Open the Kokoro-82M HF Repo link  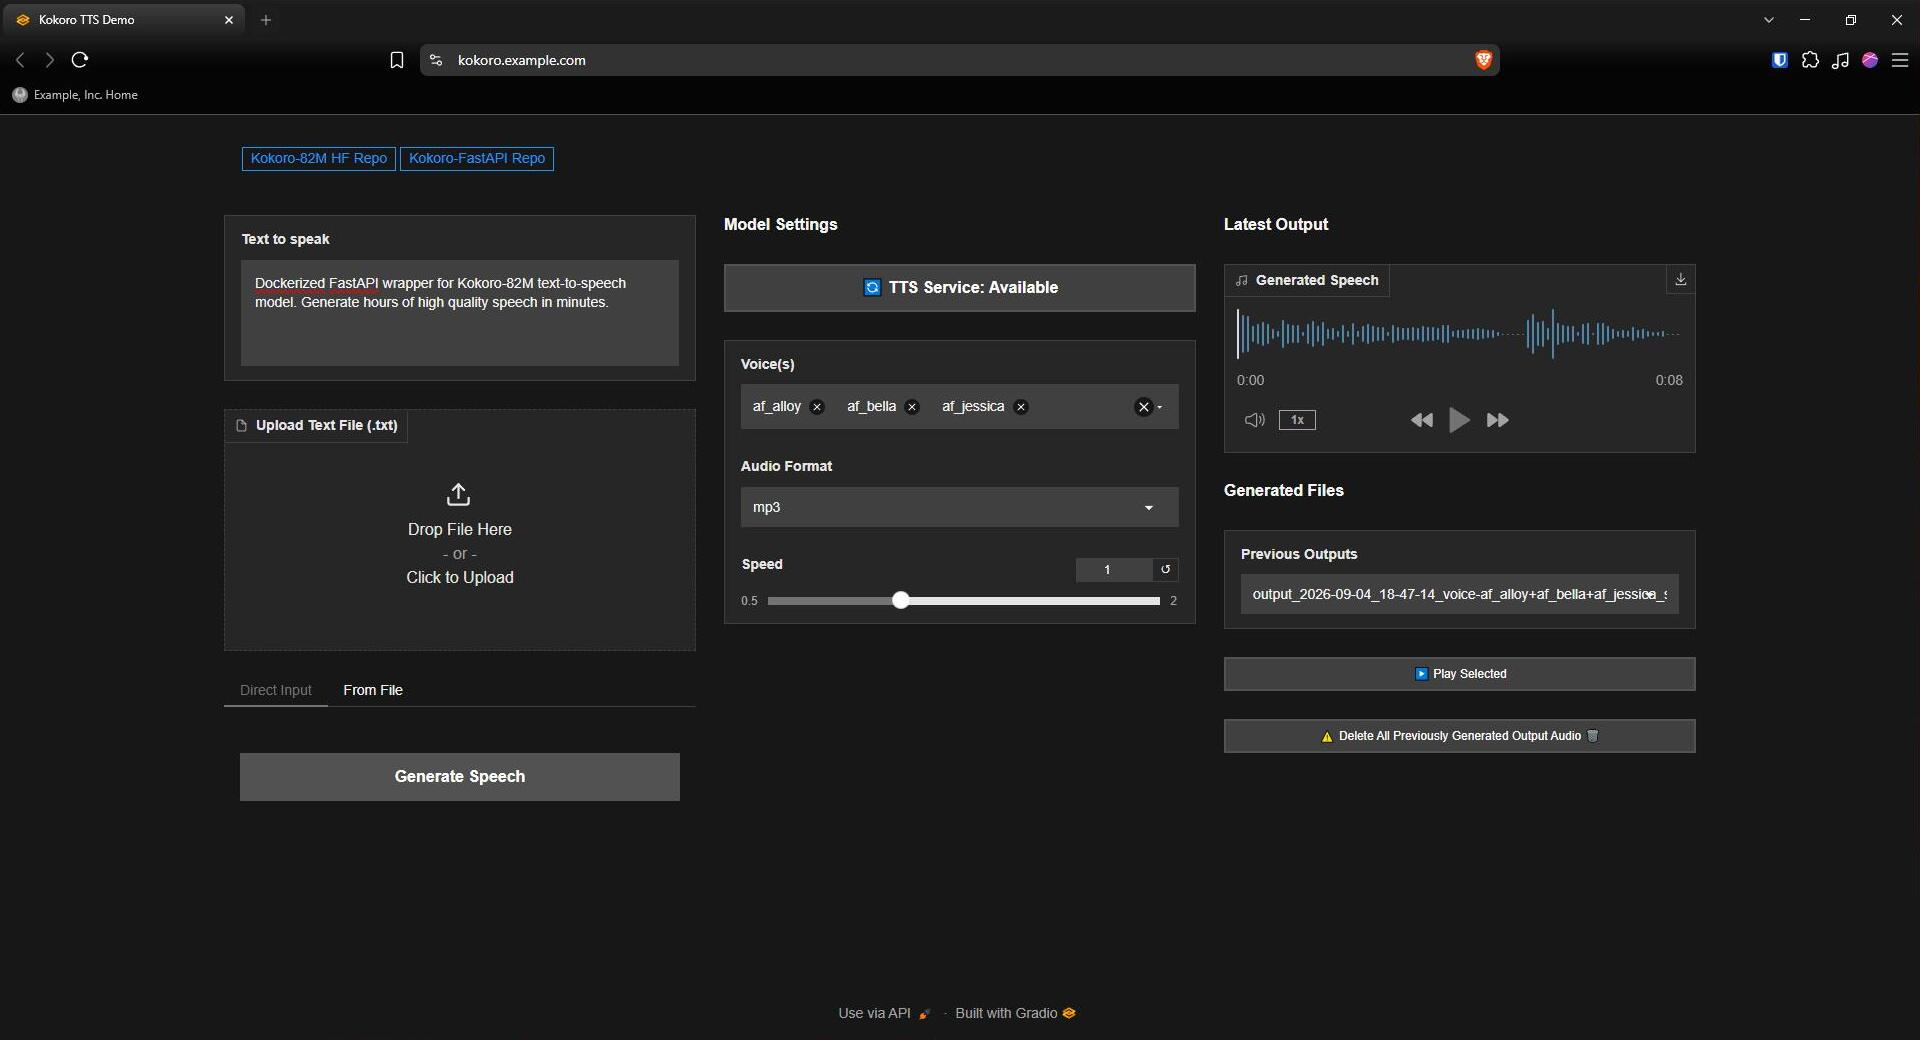(318, 159)
